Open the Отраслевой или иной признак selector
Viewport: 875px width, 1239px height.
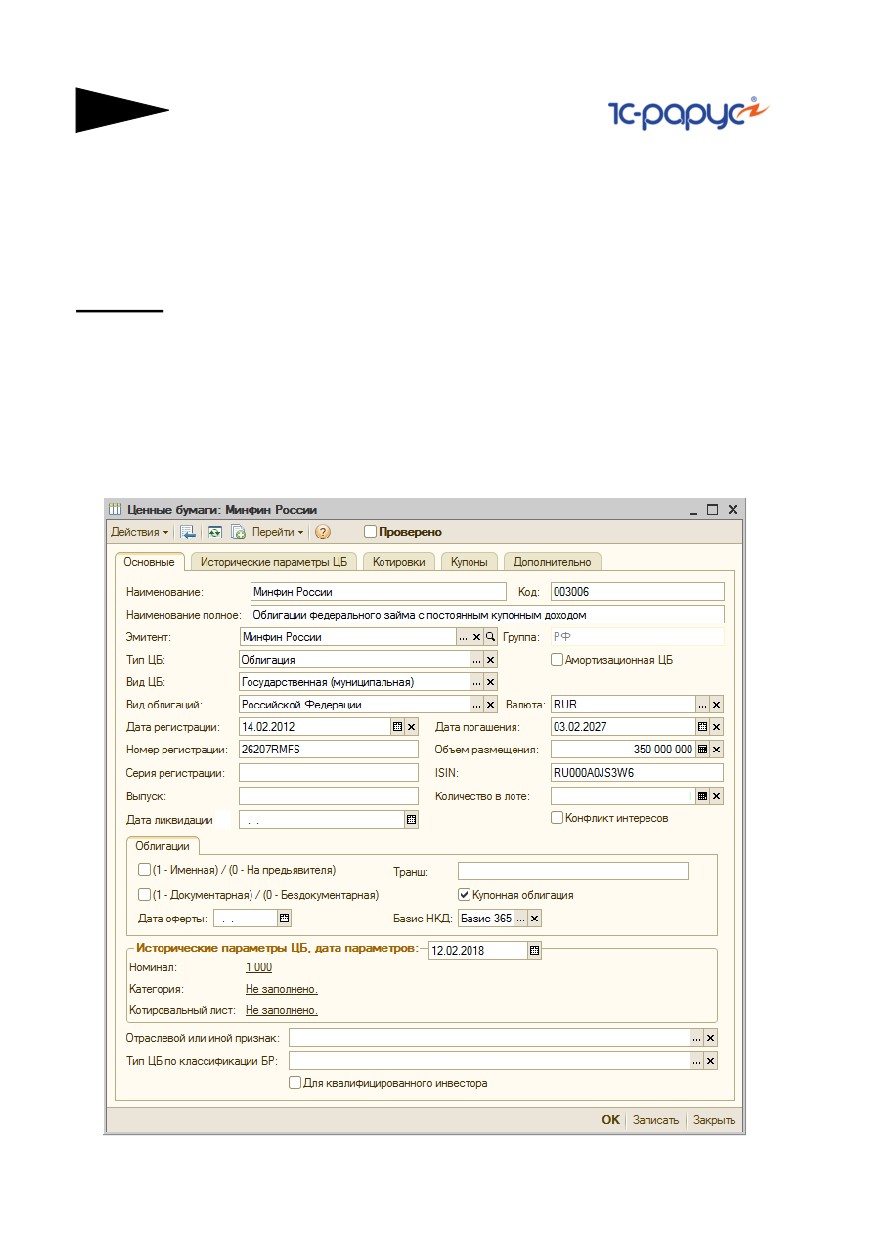pos(697,1039)
